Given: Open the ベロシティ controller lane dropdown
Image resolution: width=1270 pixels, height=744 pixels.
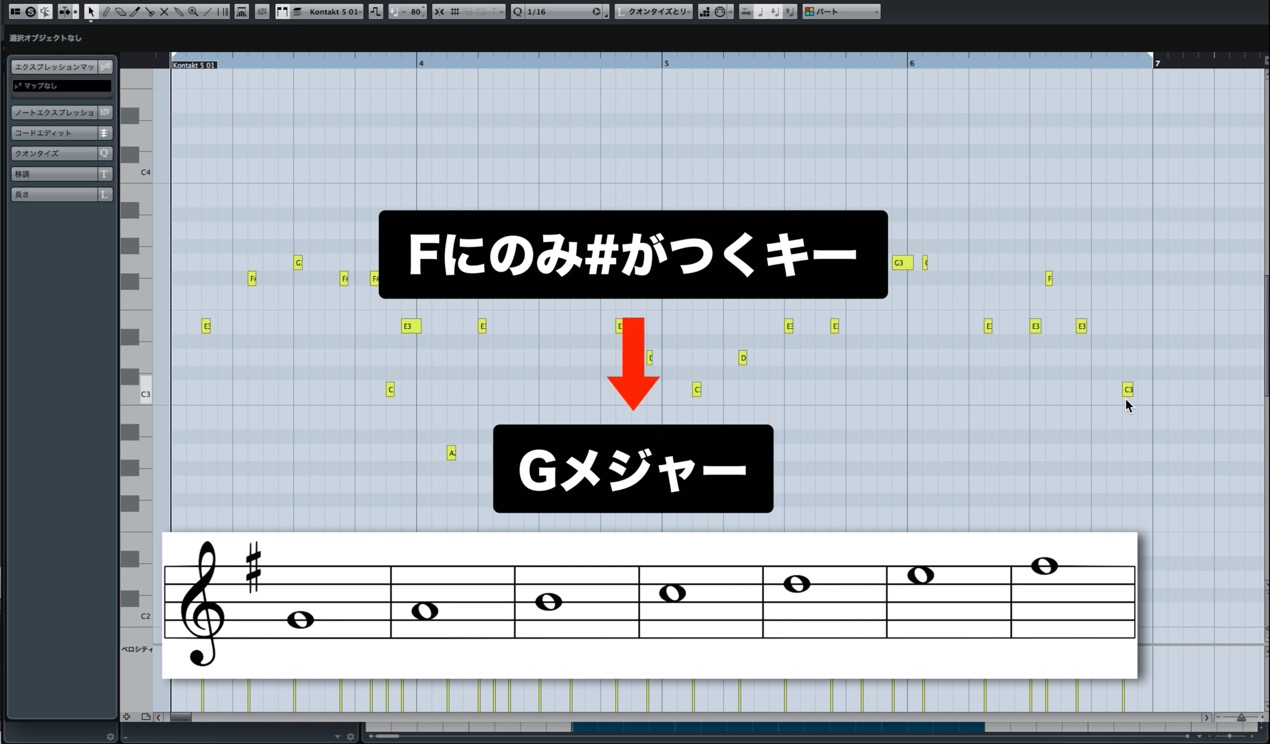Looking at the screenshot, I should point(137,649).
